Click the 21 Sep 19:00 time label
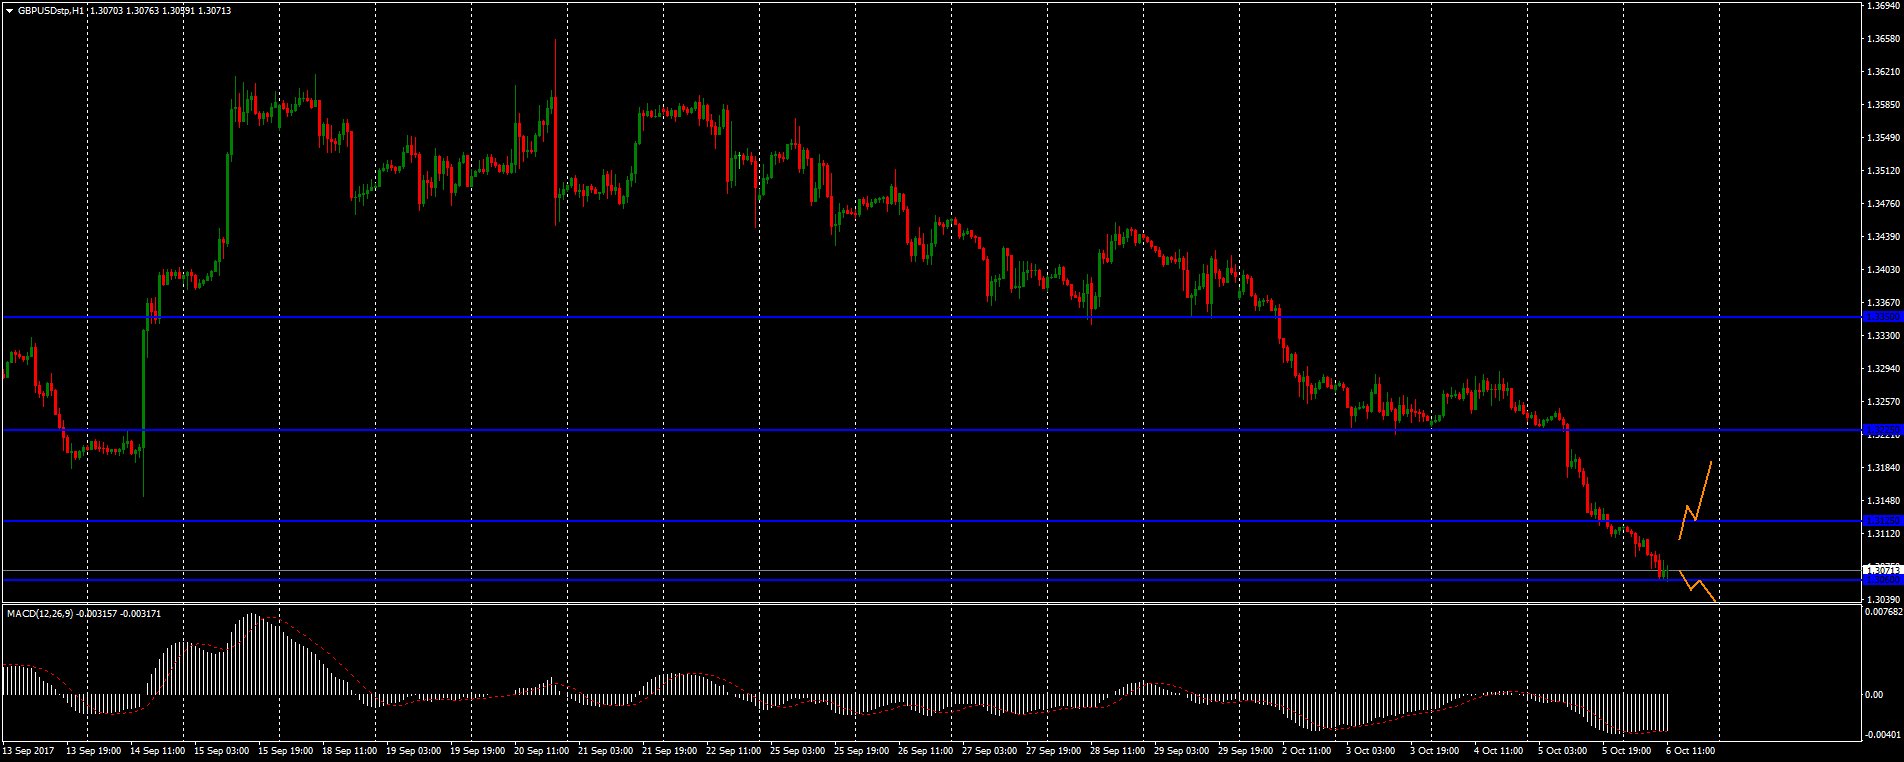The width and height of the screenshot is (1904, 762). click(671, 749)
